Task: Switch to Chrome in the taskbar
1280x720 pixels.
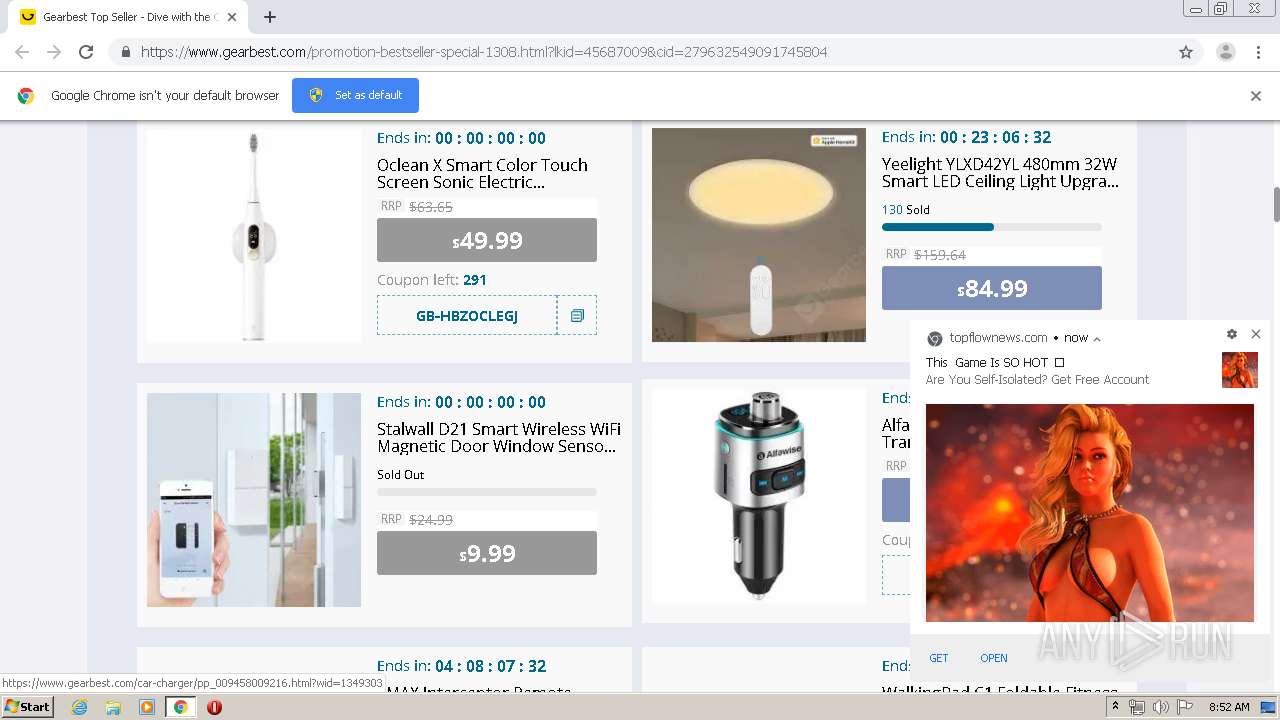Action: point(181,707)
